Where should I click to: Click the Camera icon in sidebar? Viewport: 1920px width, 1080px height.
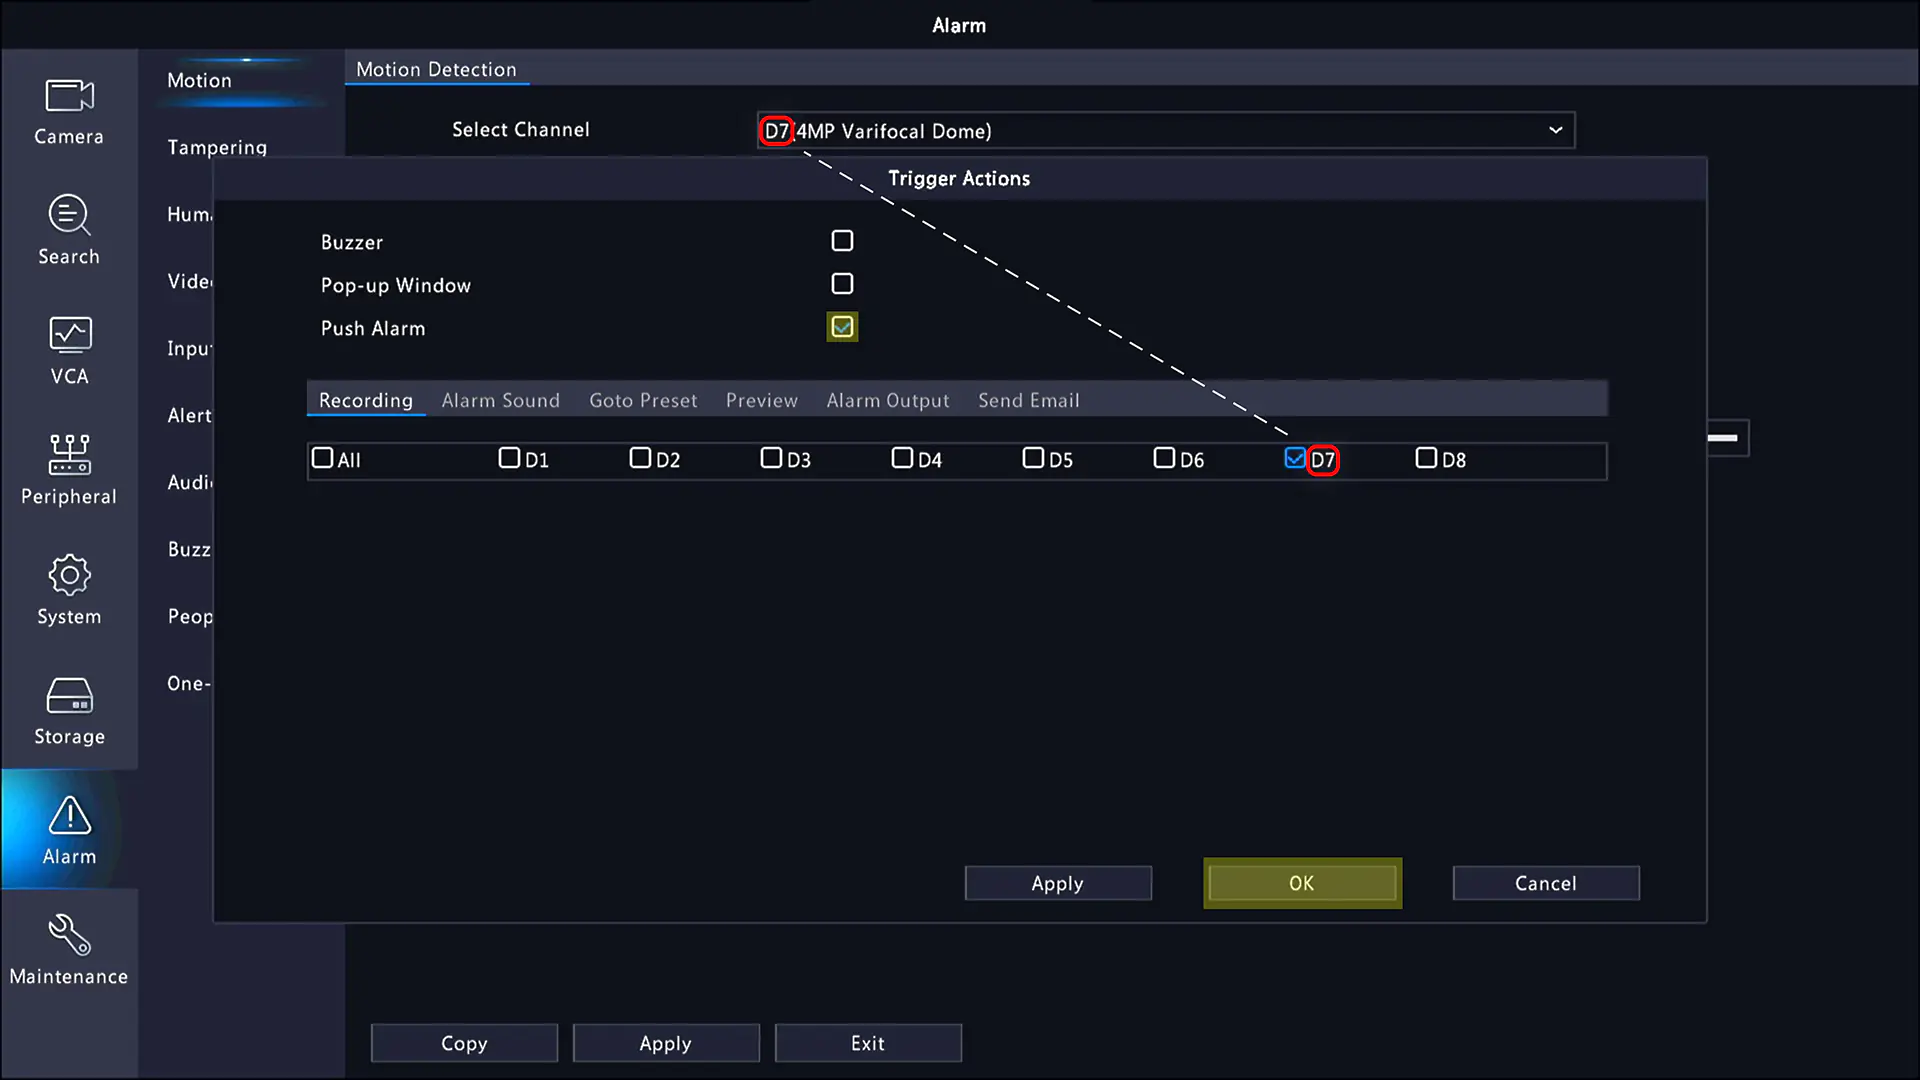pos(69,105)
